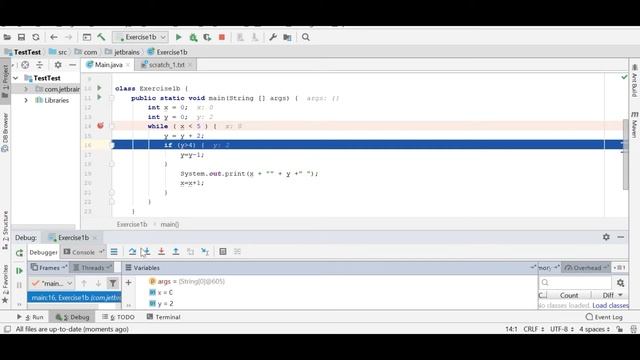The height and width of the screenshot is (360, 640).
Task: Navigate Forward with the right arrow icon
Action: pos(68,37)
